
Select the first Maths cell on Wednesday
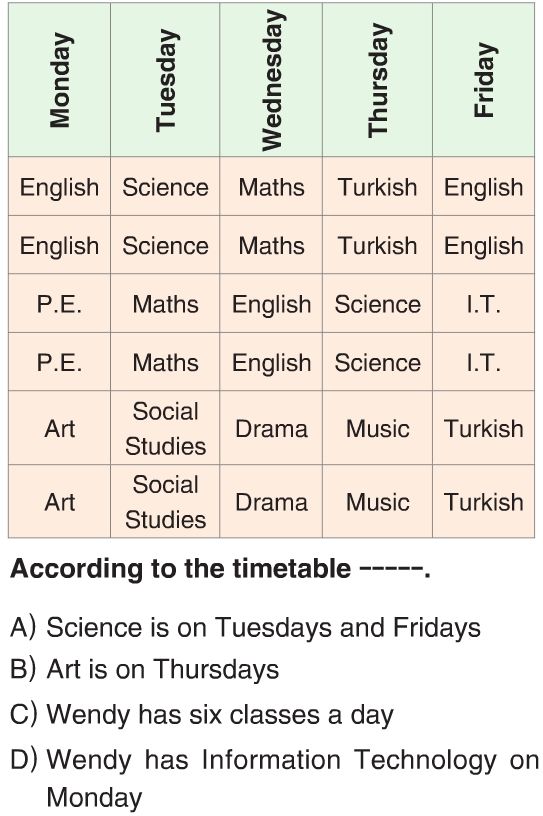point(271,187)
